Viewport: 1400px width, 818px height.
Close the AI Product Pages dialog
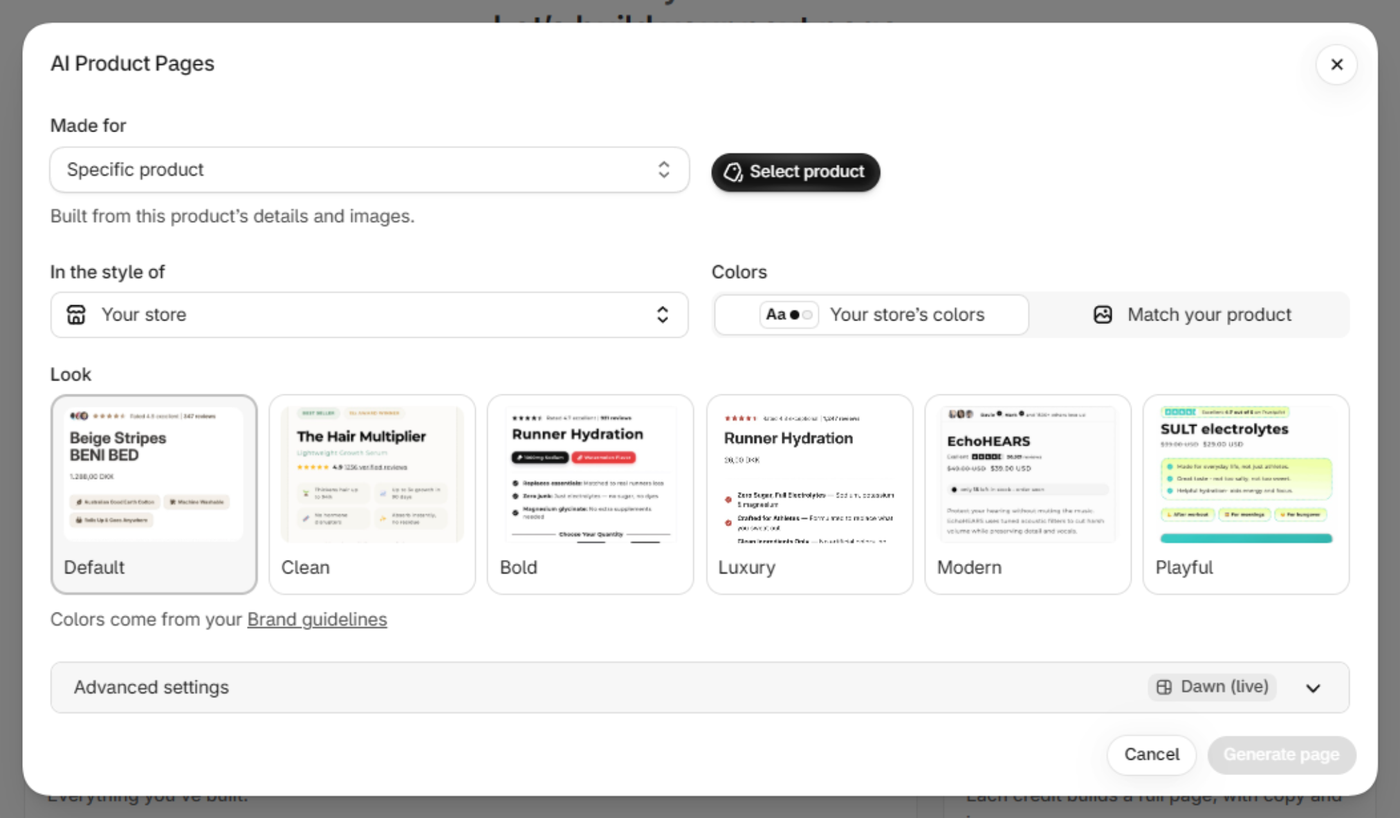coord(1336,65)
